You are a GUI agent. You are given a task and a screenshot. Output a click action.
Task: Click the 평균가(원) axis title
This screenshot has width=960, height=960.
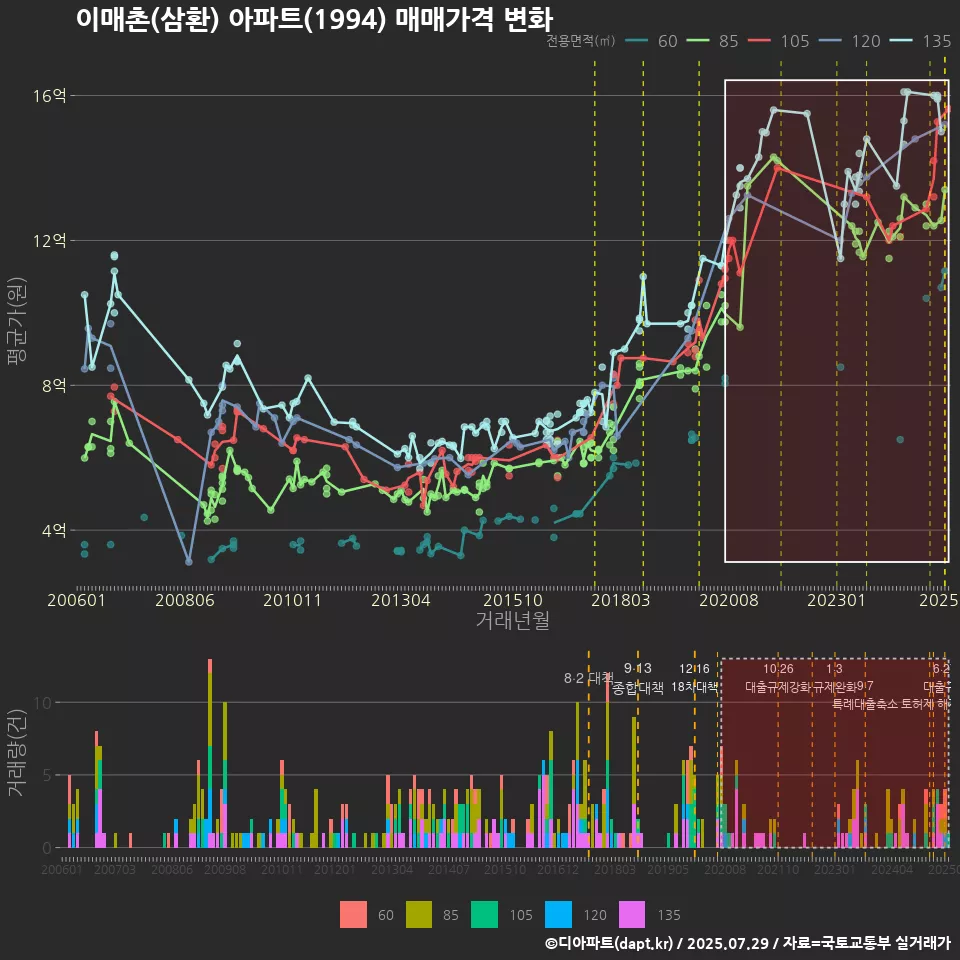17,320
